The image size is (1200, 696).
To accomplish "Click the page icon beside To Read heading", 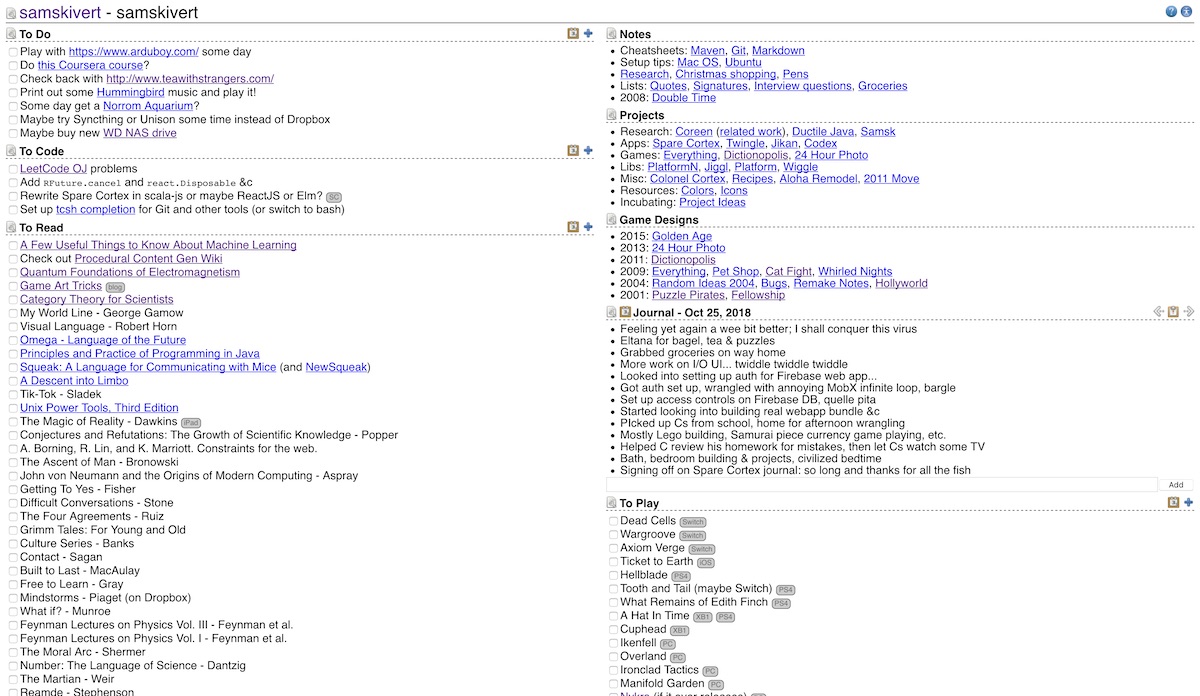I will (x=12, y=227).
